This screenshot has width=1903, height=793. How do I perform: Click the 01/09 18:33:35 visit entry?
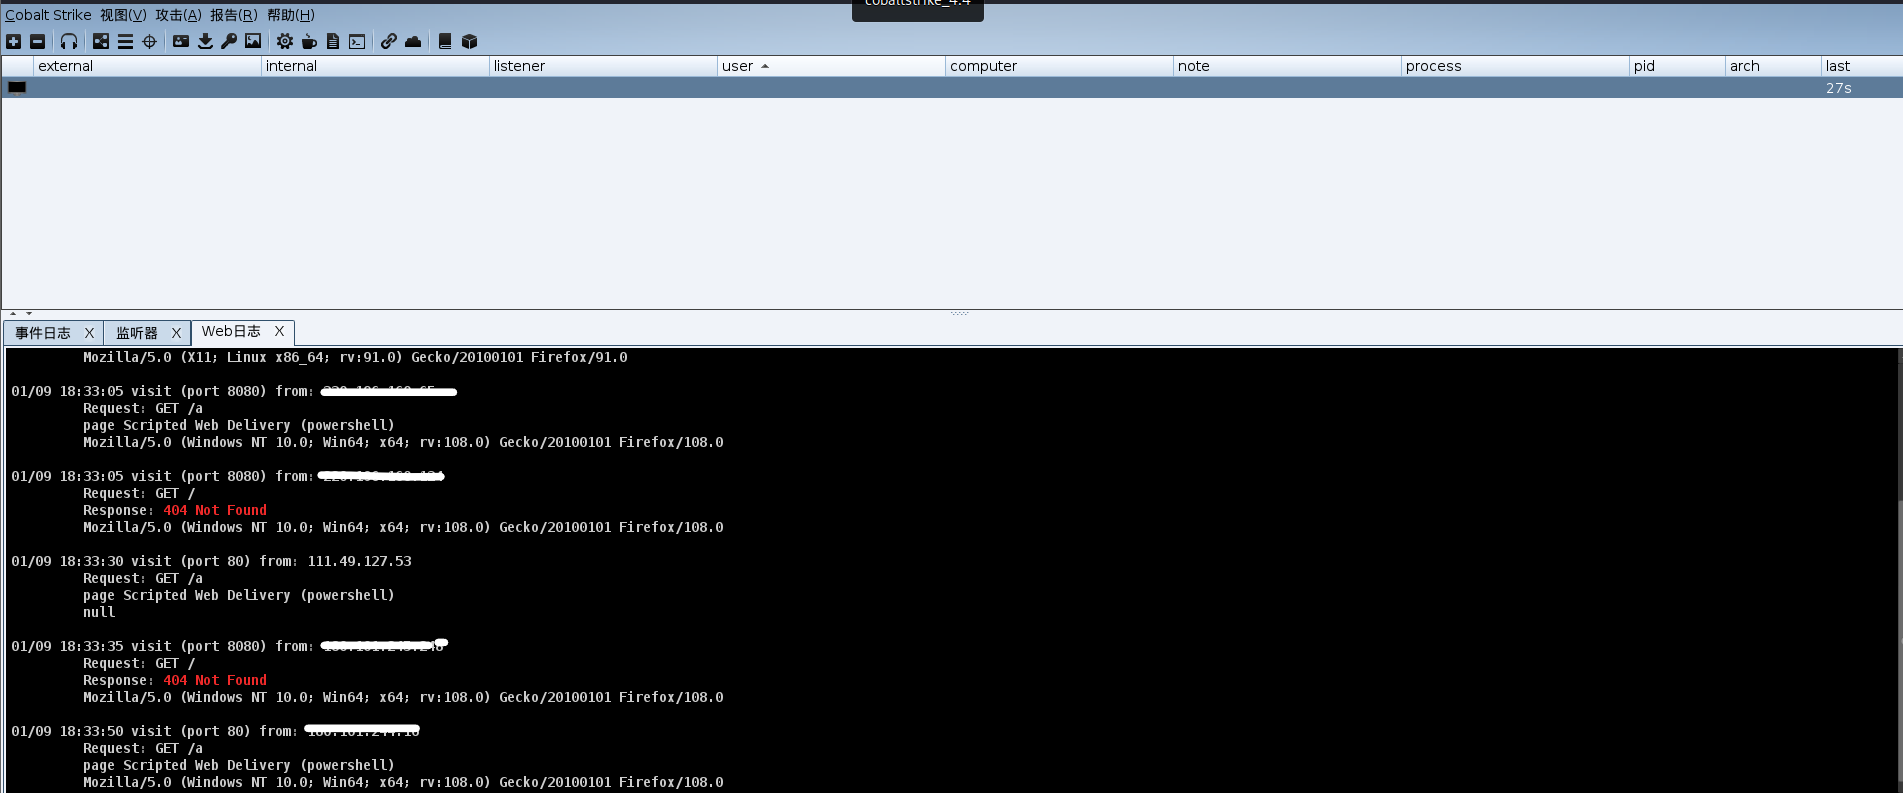coord(229,646)
